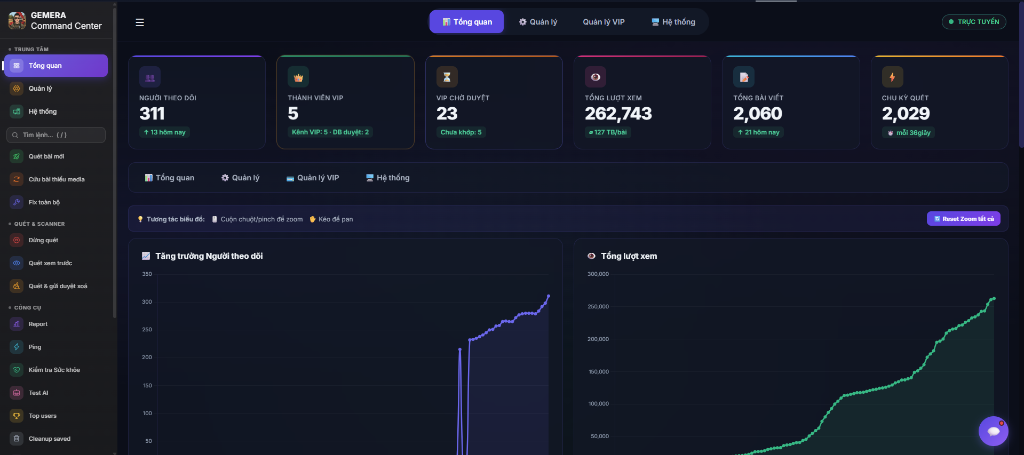This screenshot has width=1024, height=455.
Task: Click the 311 followers value
Action: (x=152, y=114)
